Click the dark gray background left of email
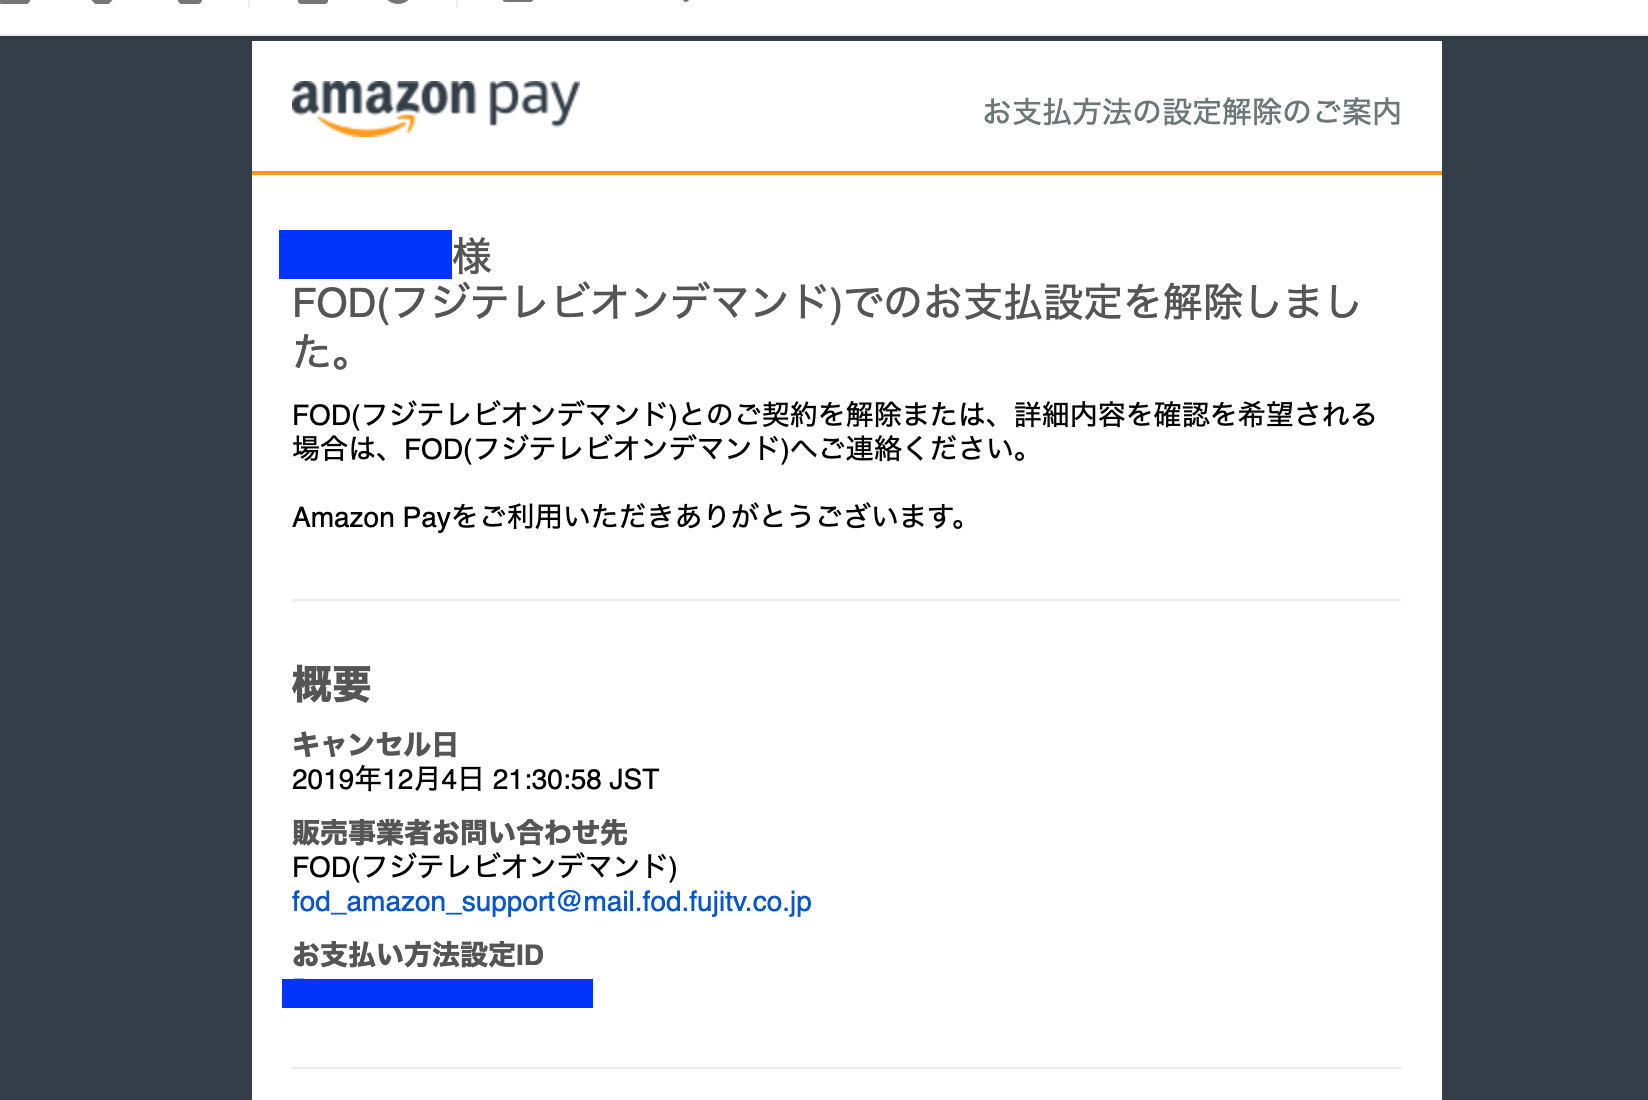Viewport: 1648px width, 1100px height. pos(125,568)
